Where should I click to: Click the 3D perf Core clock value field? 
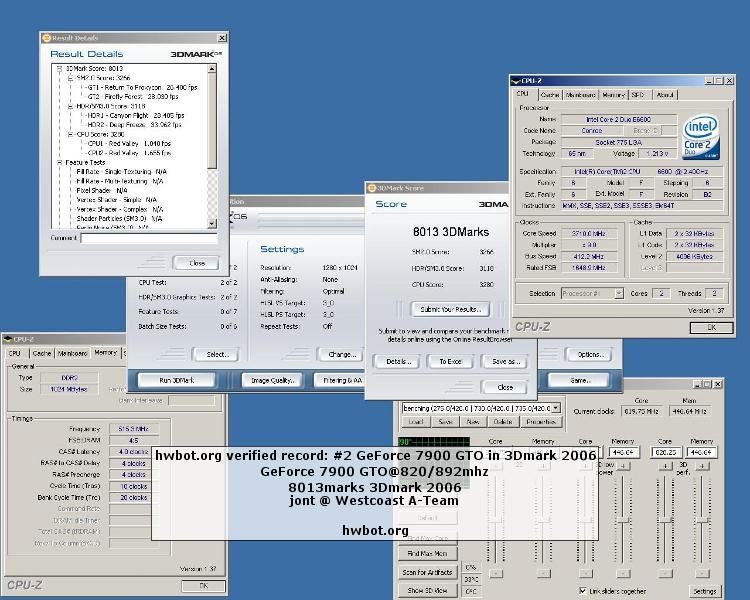click(665, 452)
